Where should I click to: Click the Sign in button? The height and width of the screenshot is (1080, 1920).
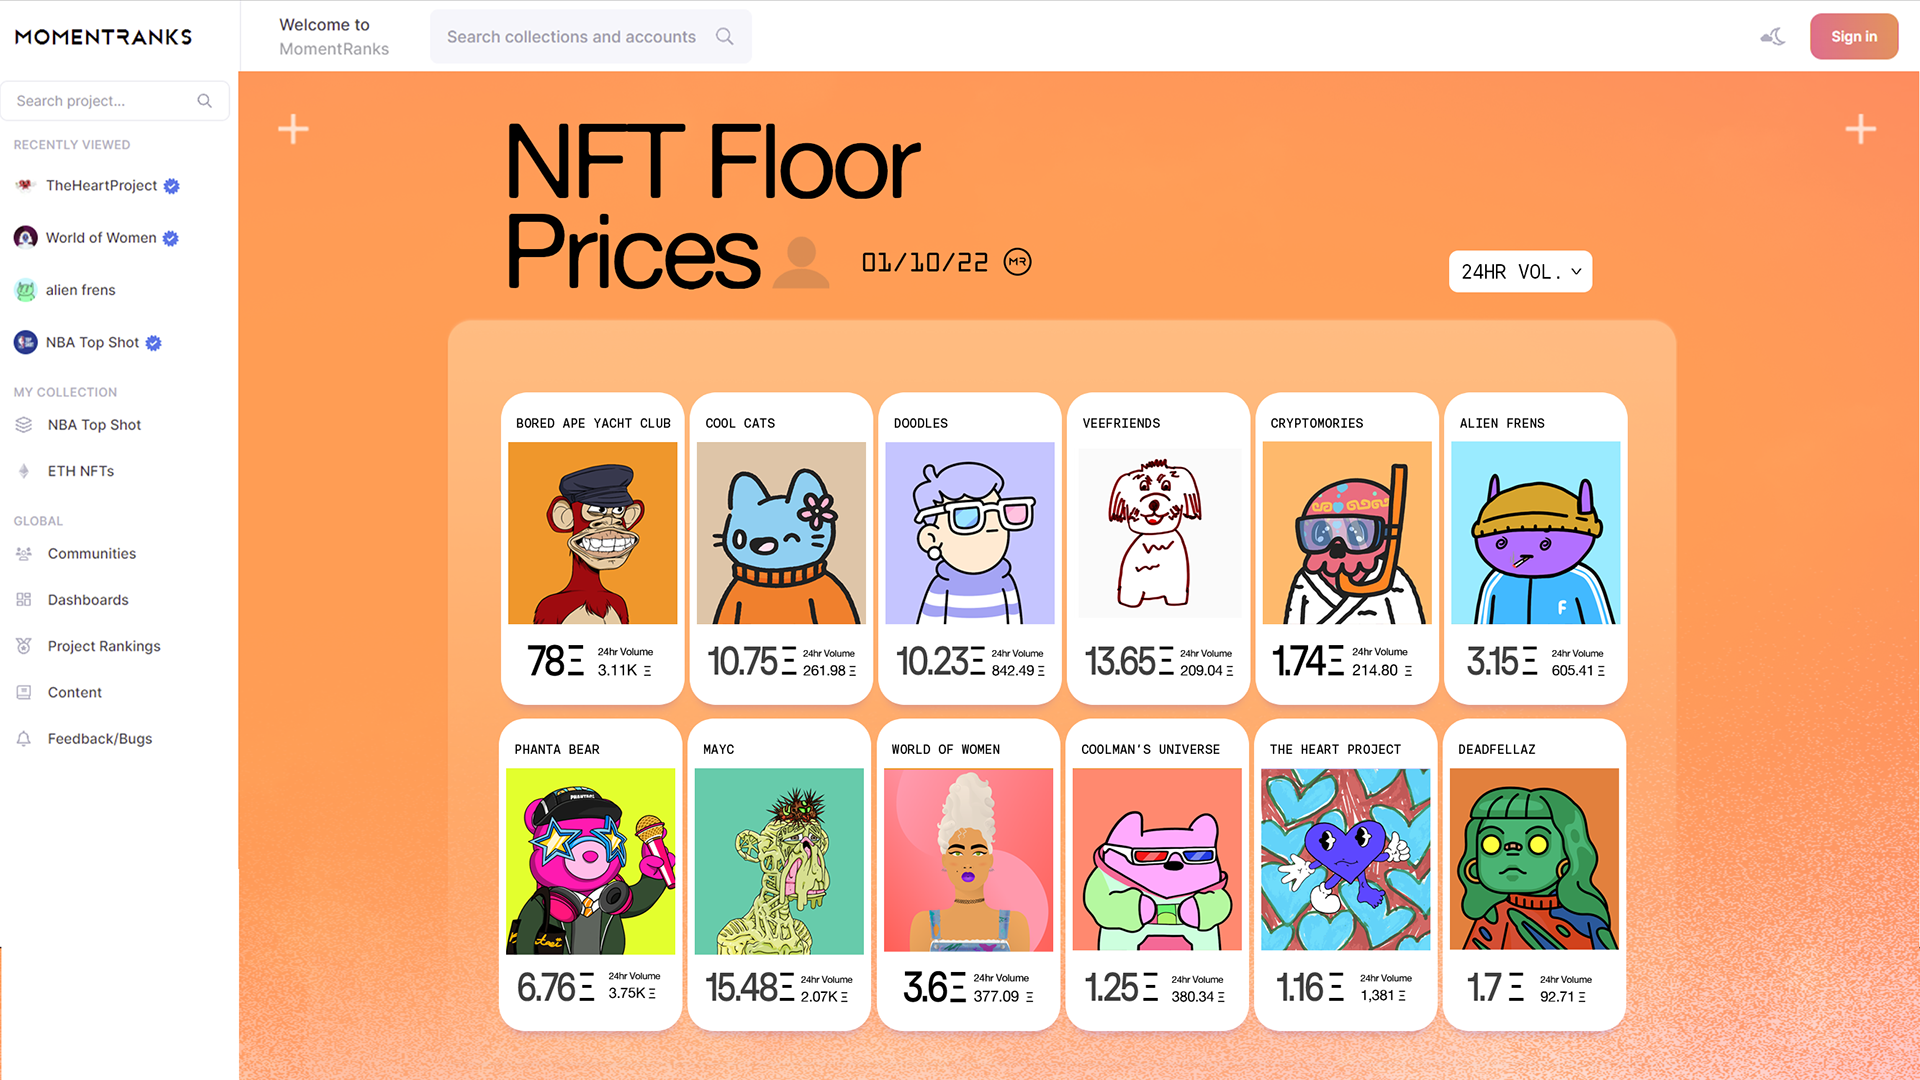pos(1854,37)
